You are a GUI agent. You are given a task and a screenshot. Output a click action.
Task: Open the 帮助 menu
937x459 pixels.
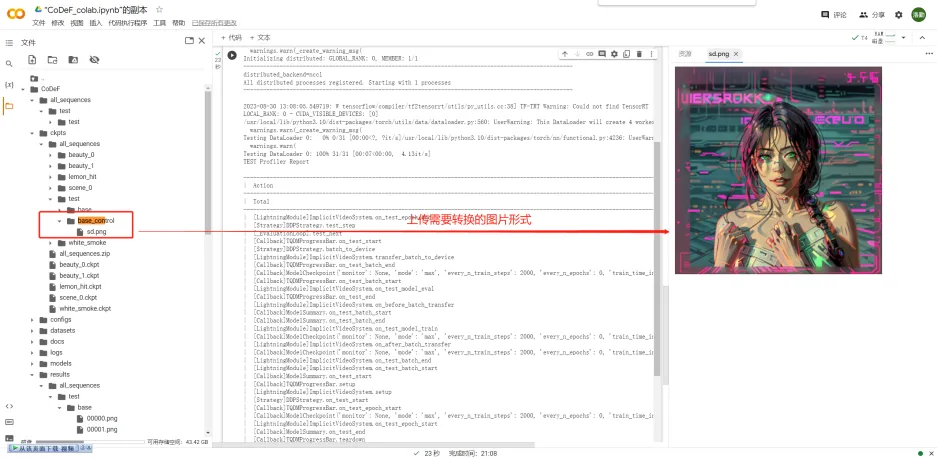[x=178, y=23]
